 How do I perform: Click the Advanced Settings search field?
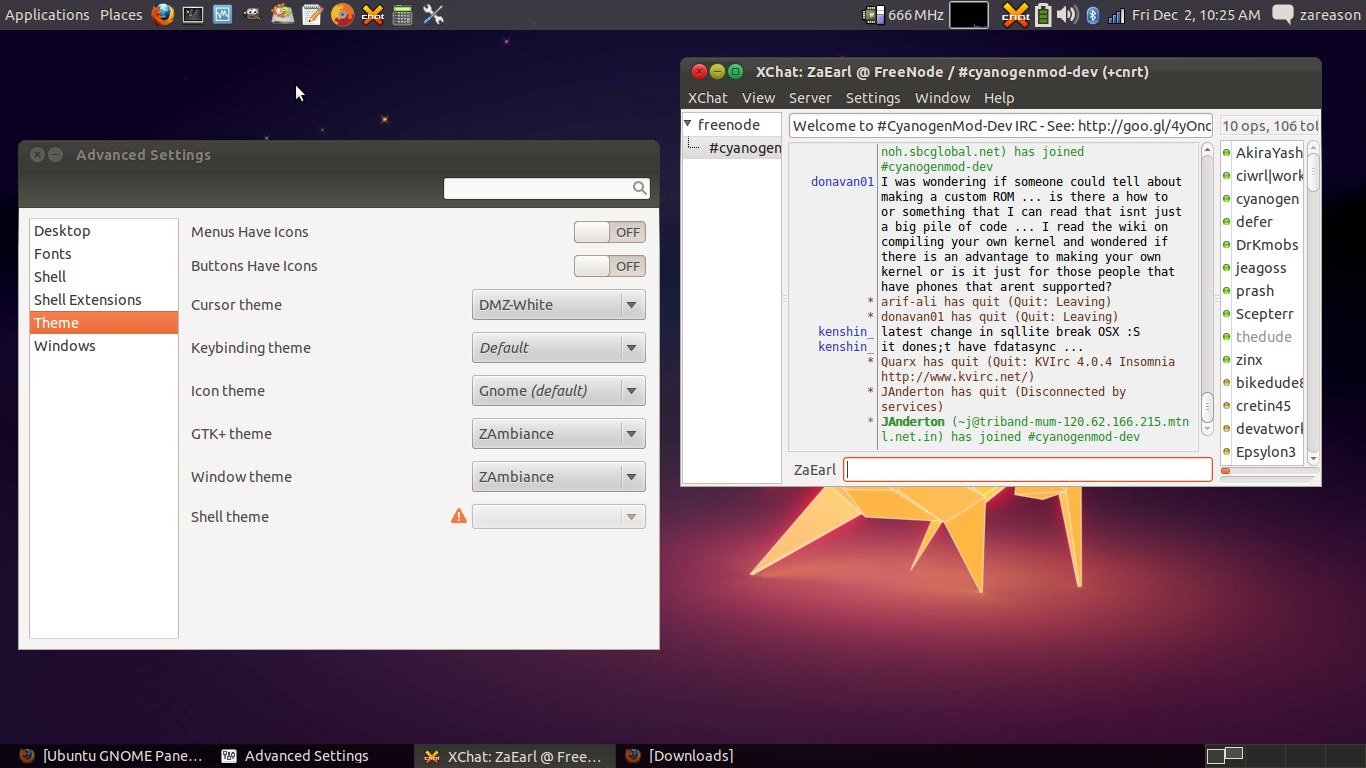547,188
